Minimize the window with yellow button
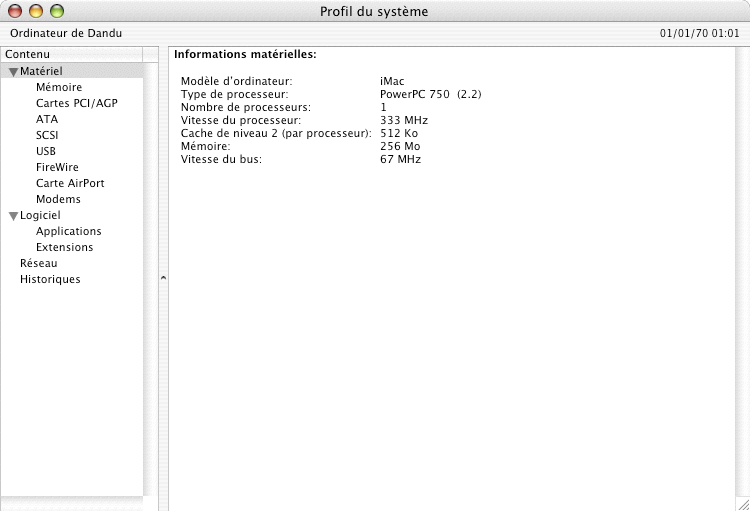Image resolution: width=750 pixels, height=511 pixels. point(36,11)
